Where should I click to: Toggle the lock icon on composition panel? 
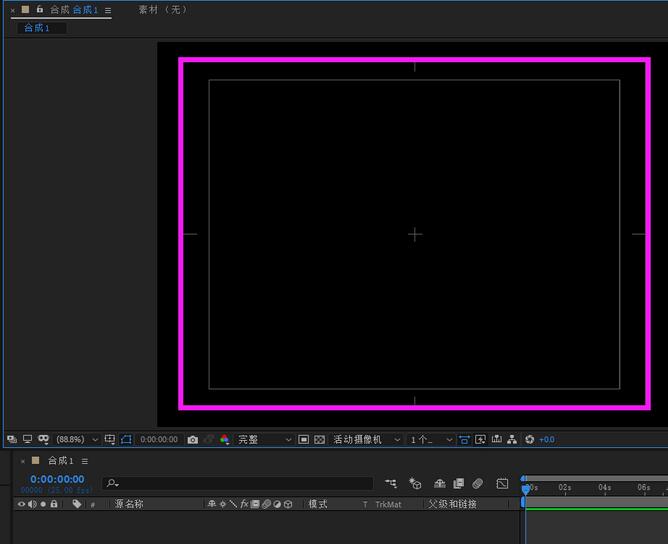(x=39, y=9)
